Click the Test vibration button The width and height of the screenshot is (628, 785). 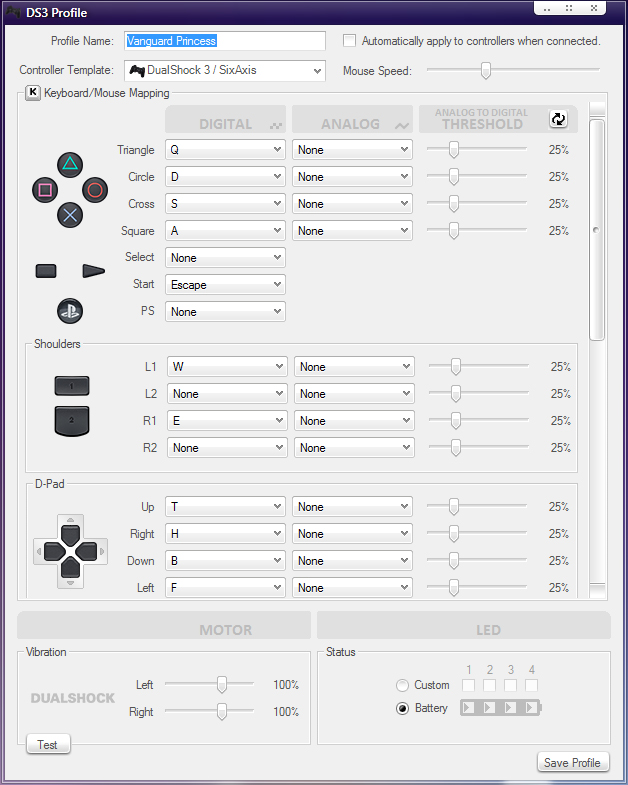(x=48, y=744)
